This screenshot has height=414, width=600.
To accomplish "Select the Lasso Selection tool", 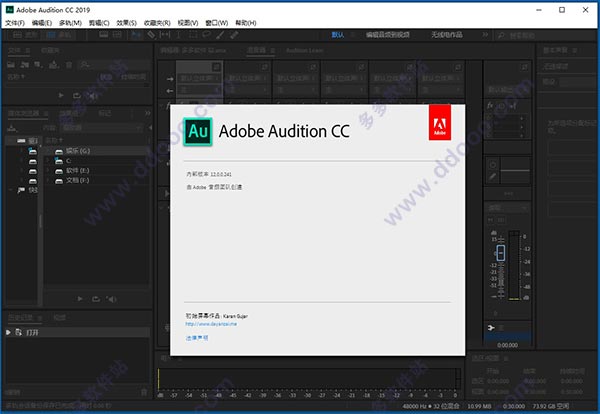I will click(x=207, y=35).
